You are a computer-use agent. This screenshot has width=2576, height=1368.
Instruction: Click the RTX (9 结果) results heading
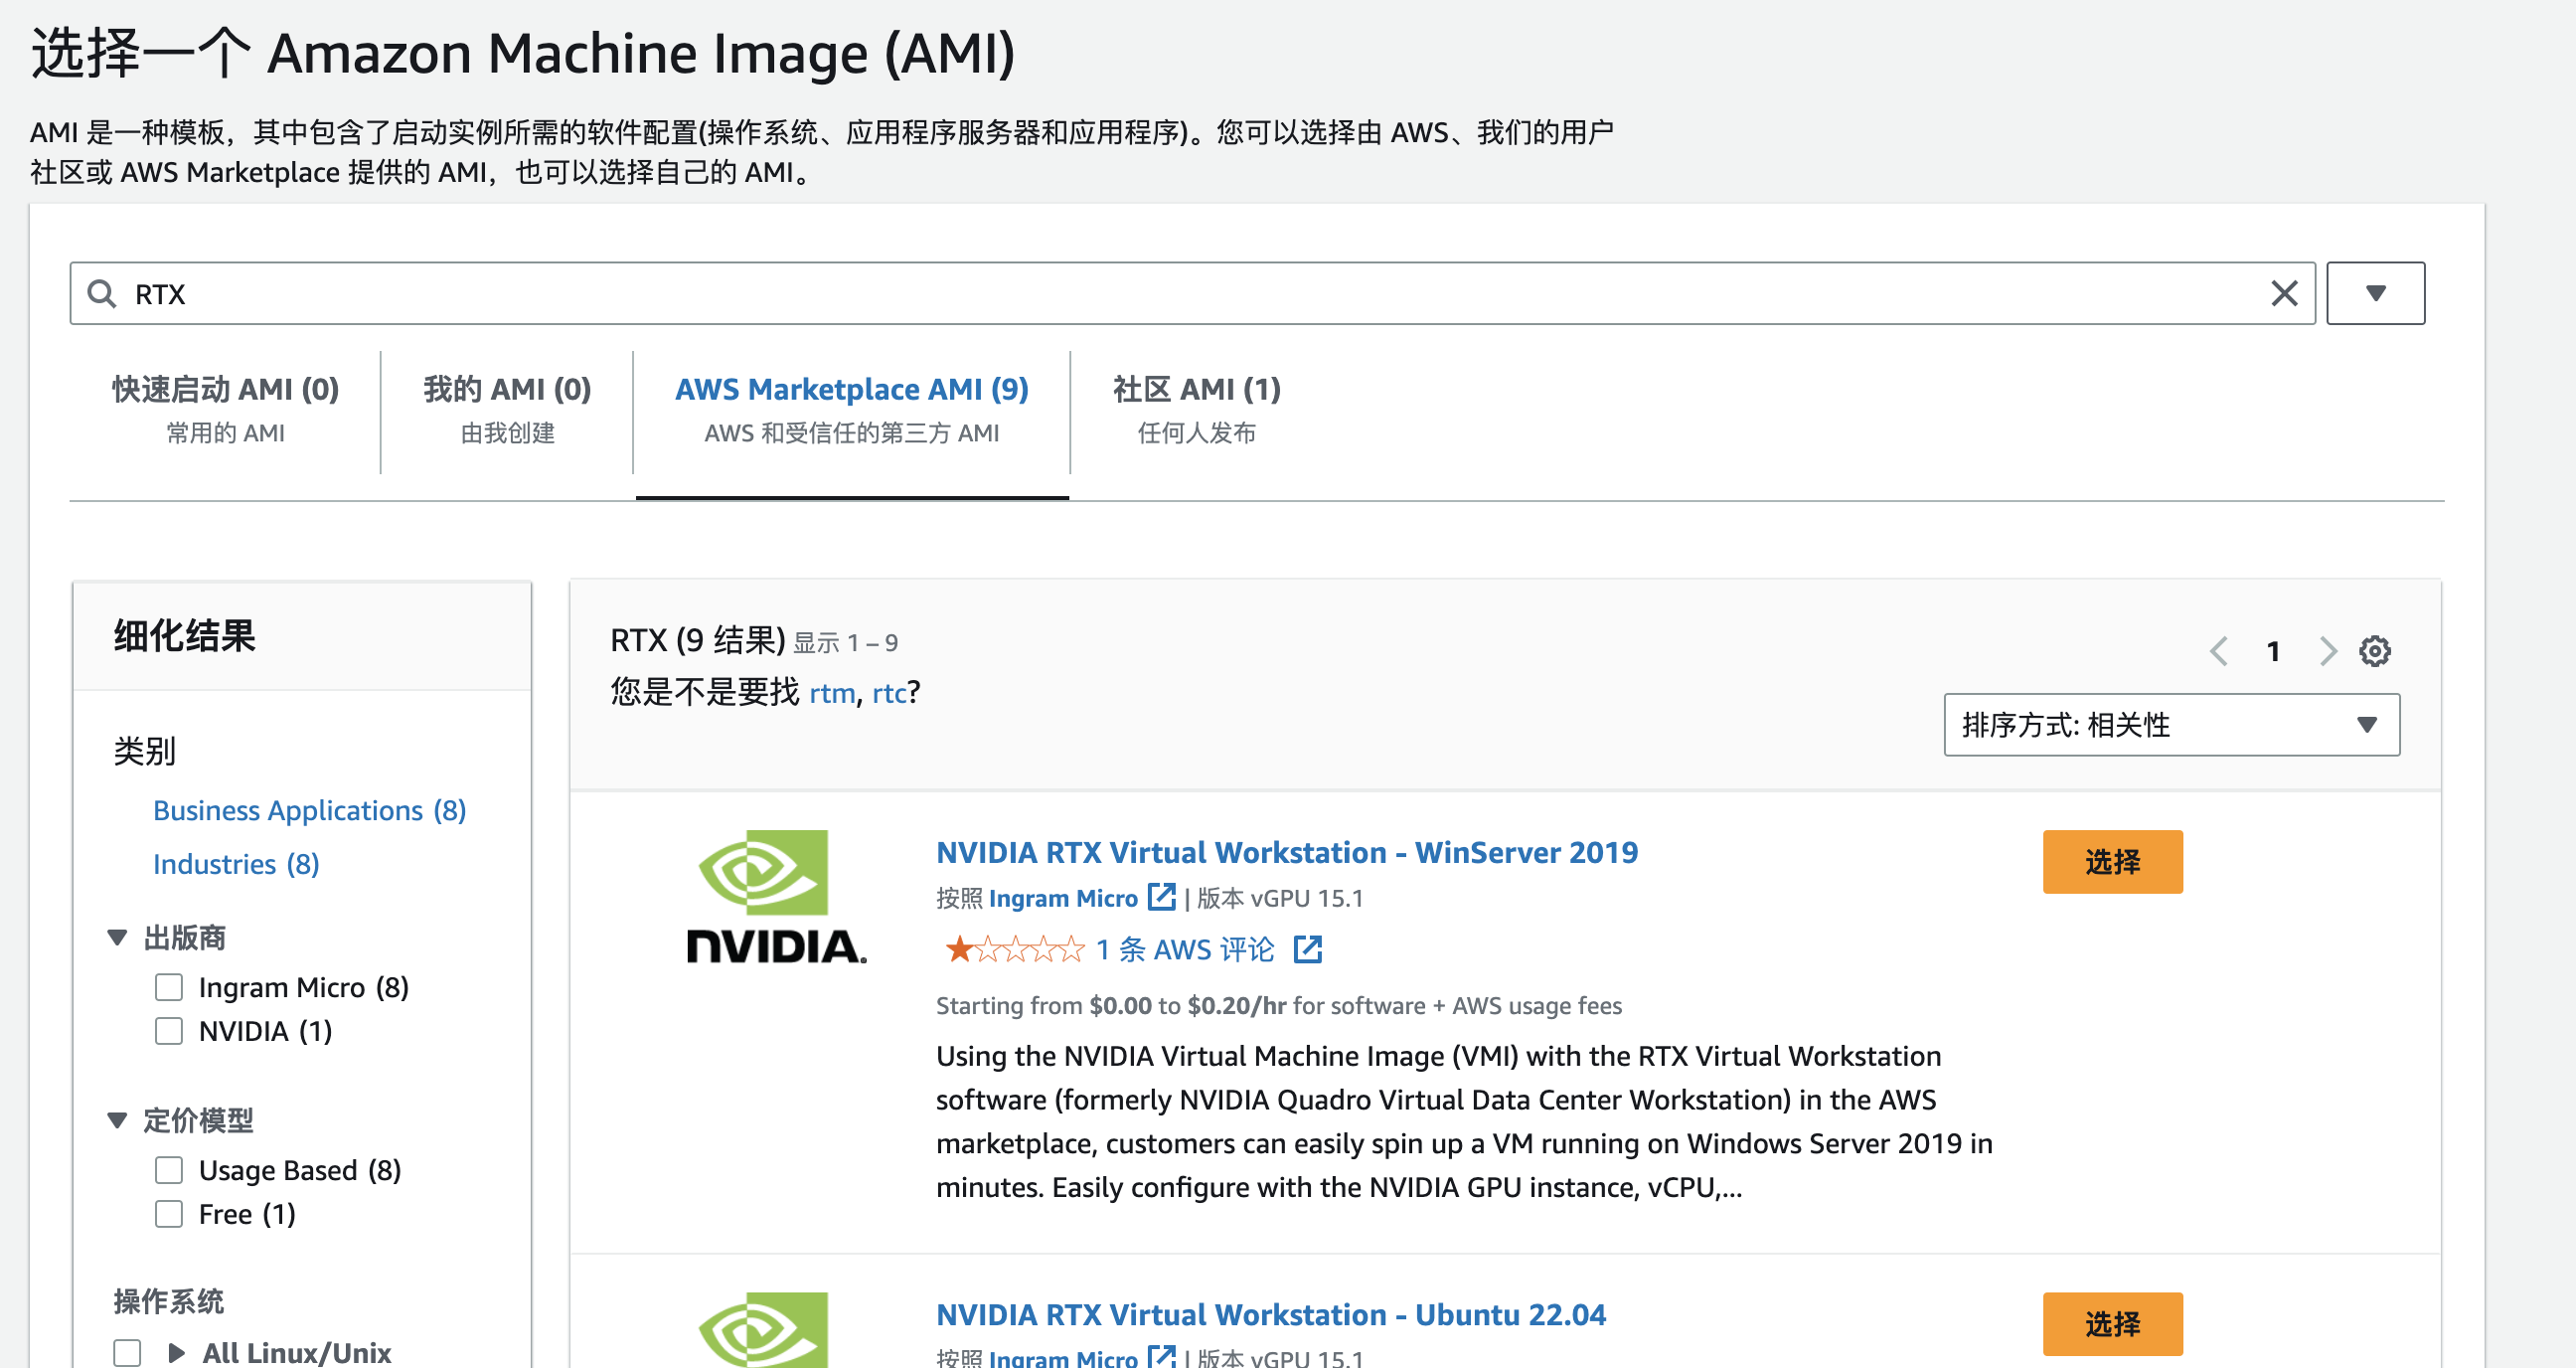click(697, 640)
